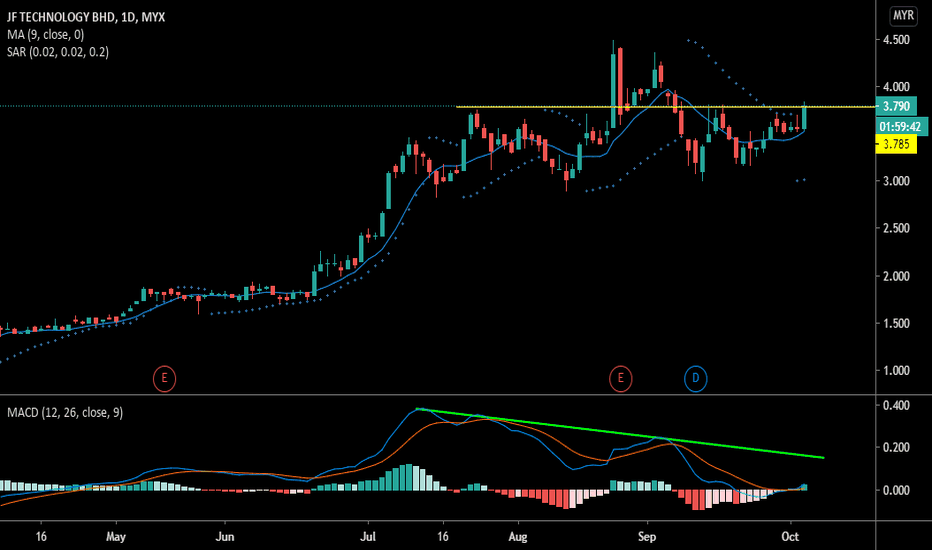This screenshot has width=932, height=550.
Task: Select the JF TECHNOLOGY BHD, 1D, MYX title
Action: (86, 17)
